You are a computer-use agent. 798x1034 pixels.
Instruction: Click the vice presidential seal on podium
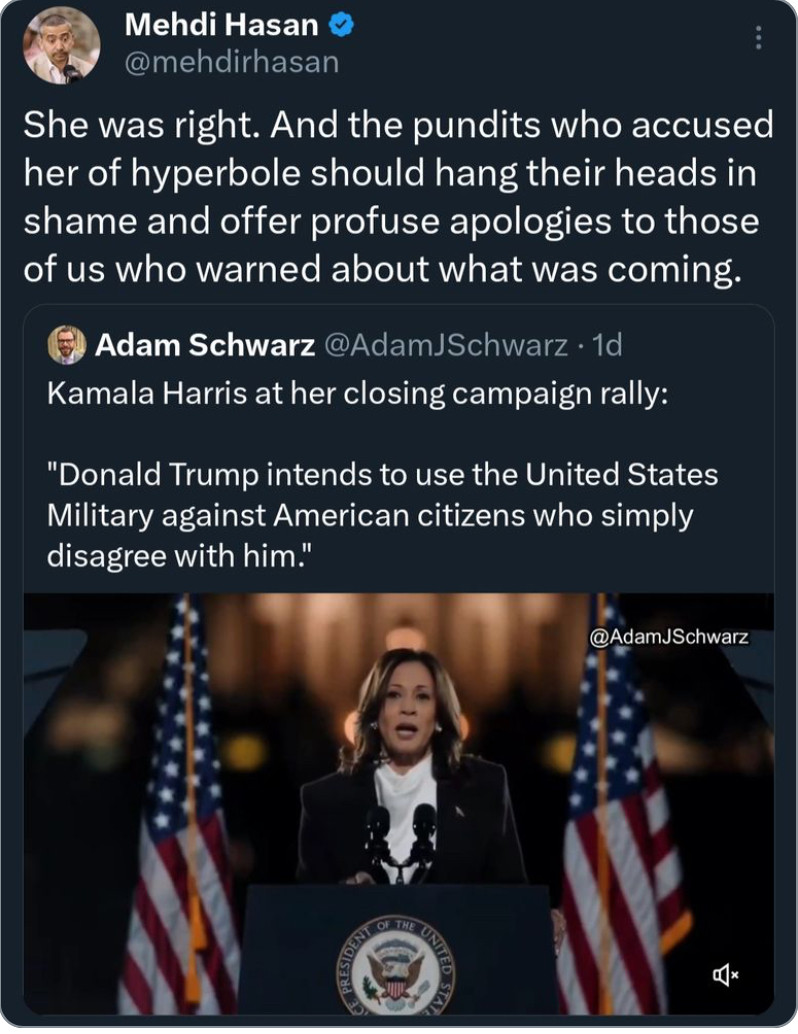396,968
